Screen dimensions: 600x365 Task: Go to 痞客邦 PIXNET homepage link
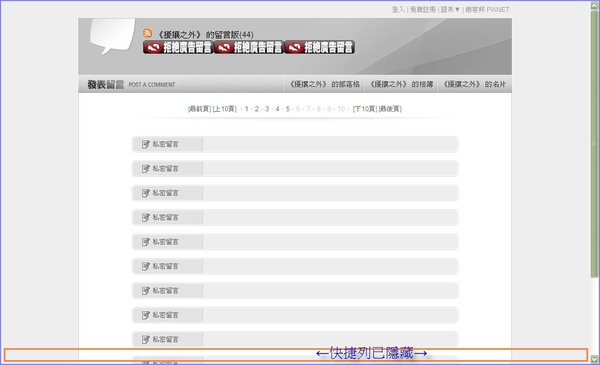(x=487, y=10)
